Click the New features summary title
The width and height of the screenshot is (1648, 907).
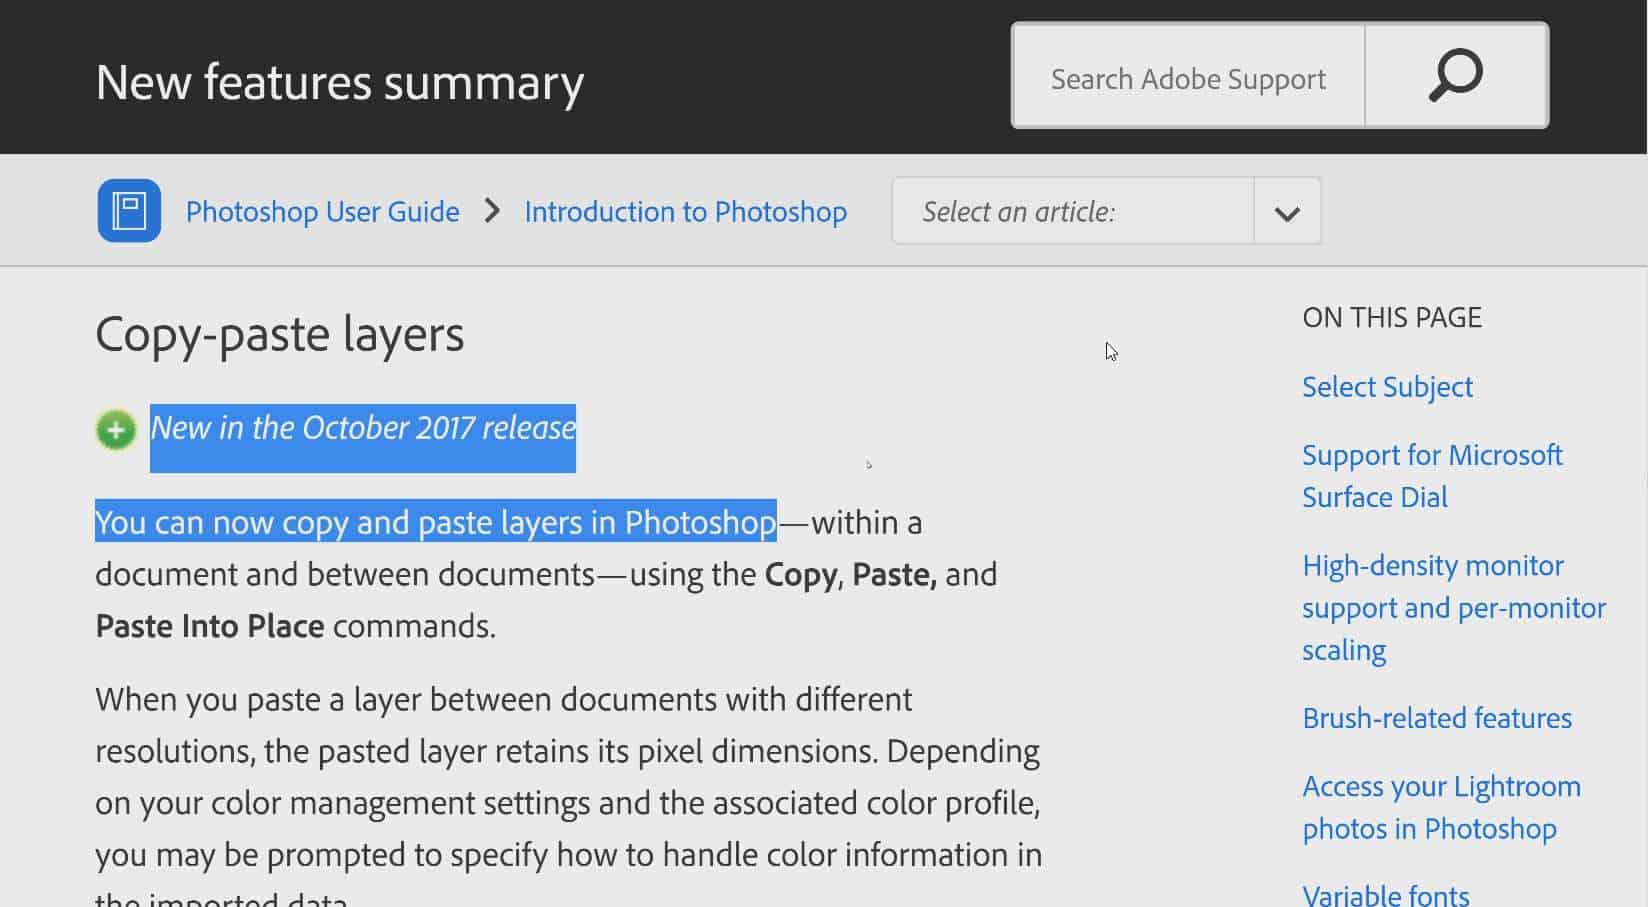tap(340, 82)
